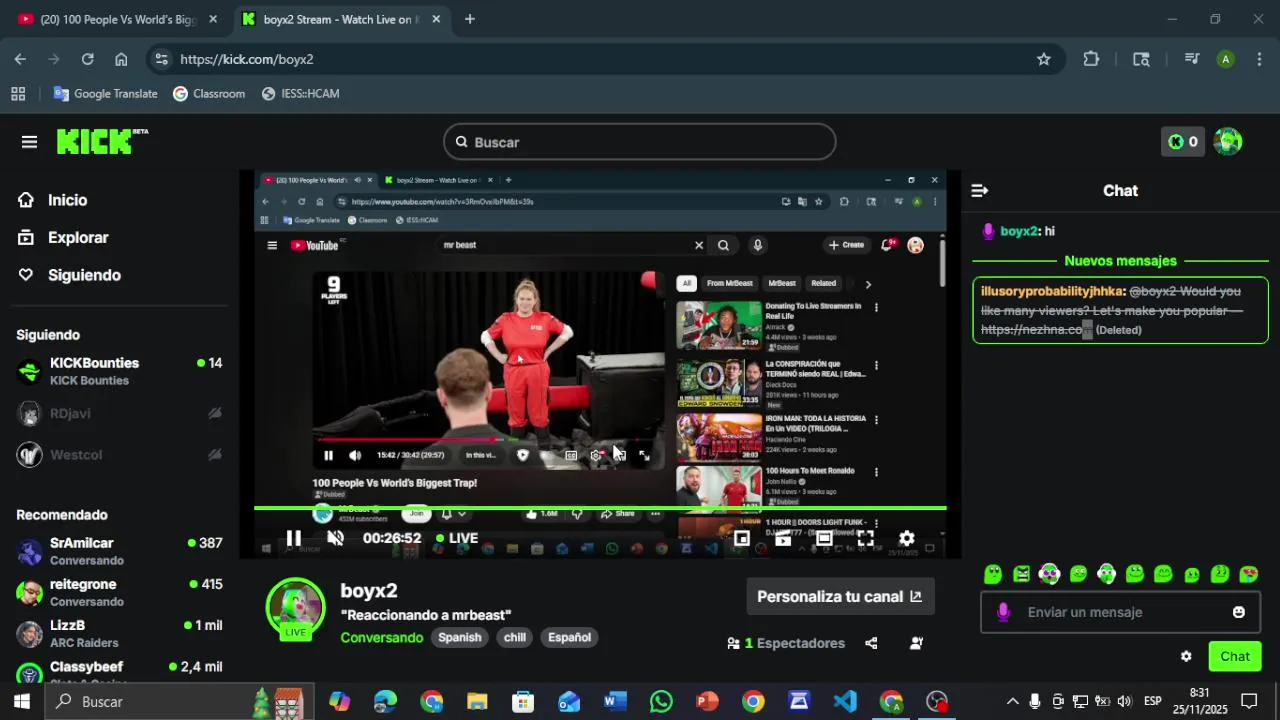Open RDjavi offline channel
This screenshot has width=1280, height=720.
[x=119, y=413]
